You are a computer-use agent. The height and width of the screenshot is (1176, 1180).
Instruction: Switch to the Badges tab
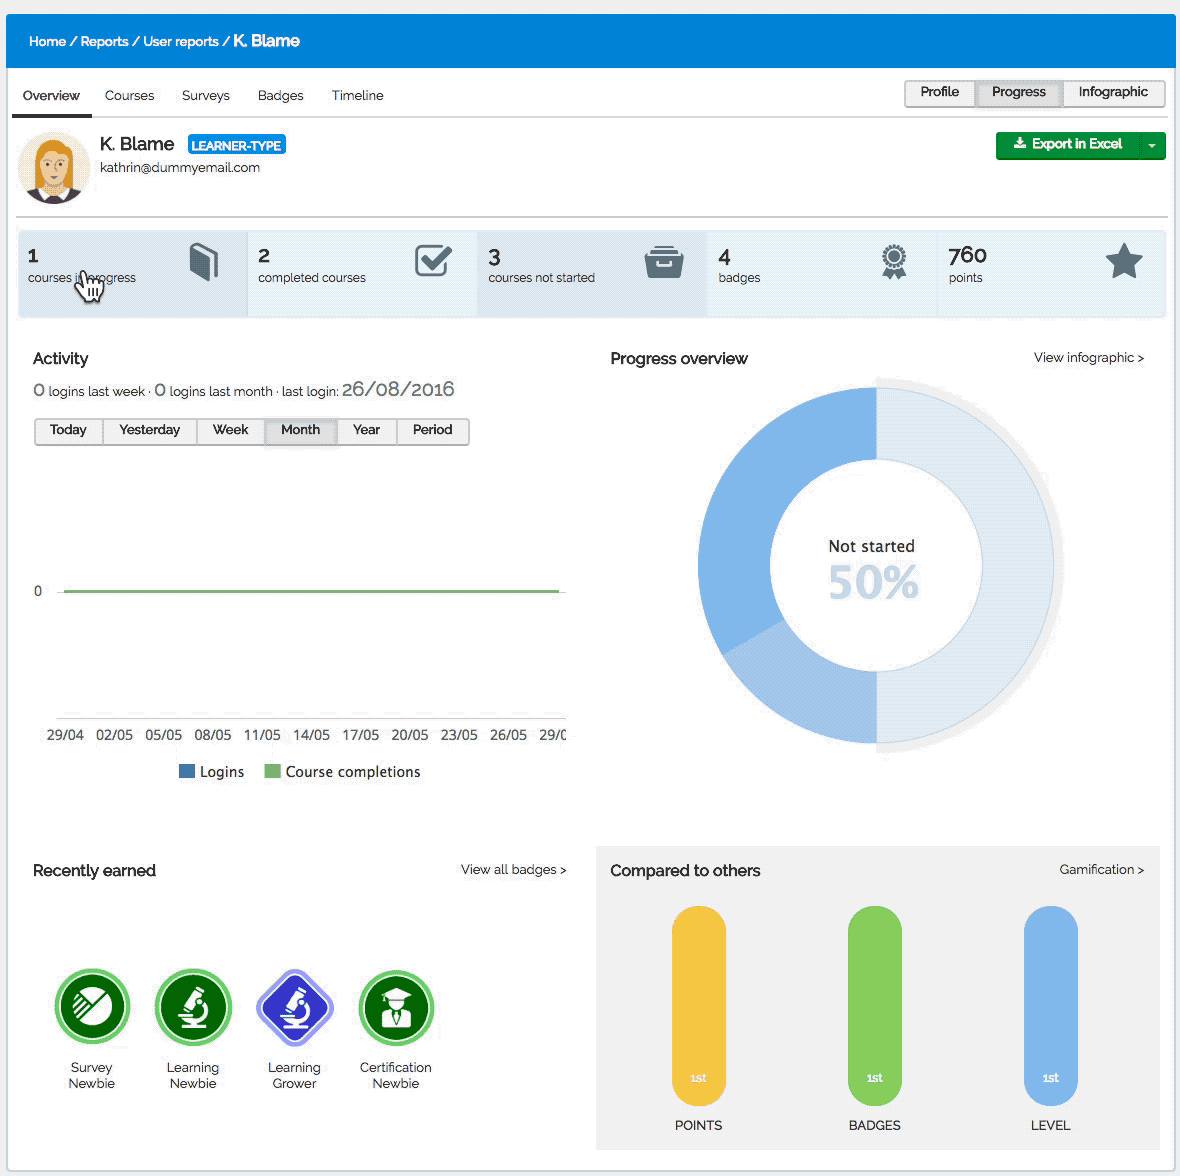(281, 96)
